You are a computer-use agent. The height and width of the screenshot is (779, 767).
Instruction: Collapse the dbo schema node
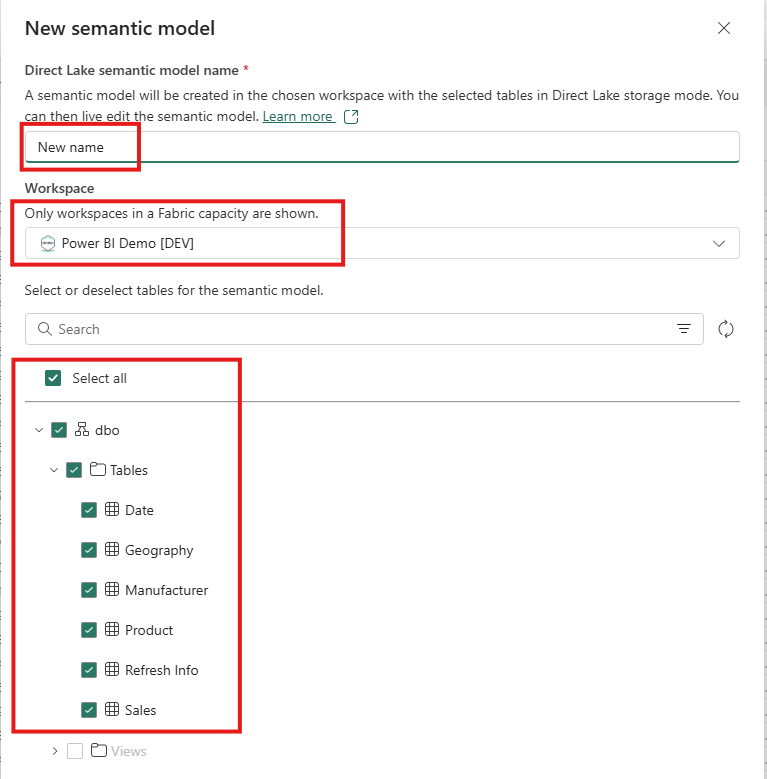[39, 430]
